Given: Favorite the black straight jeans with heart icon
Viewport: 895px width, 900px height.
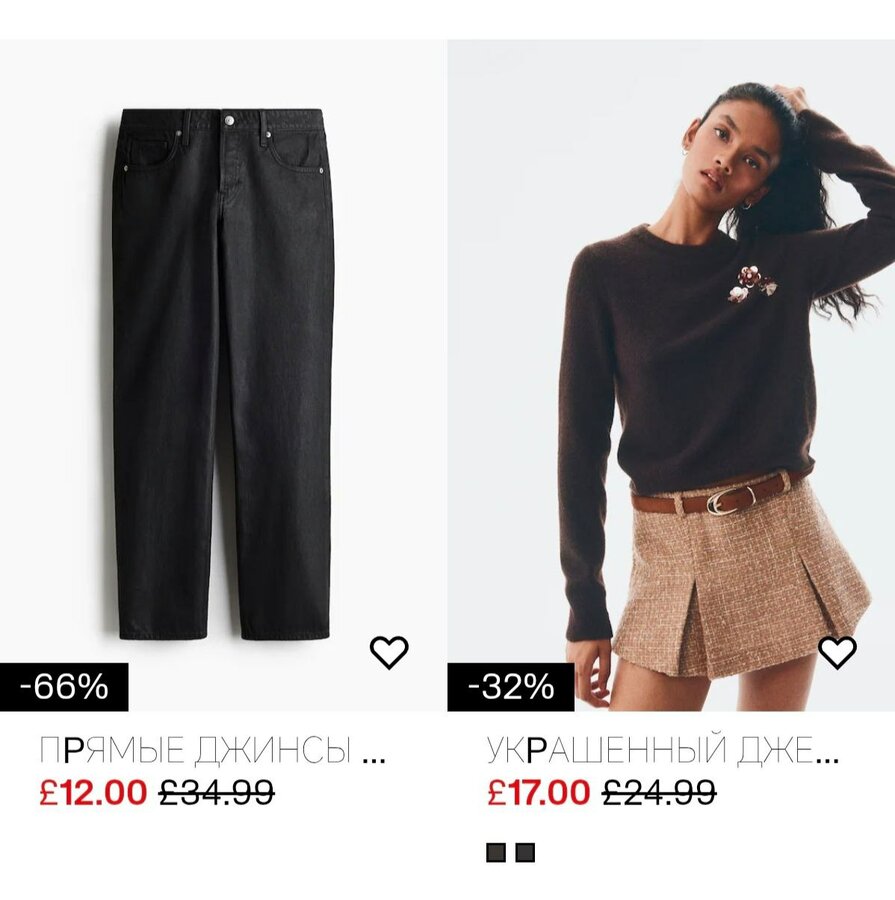Looking at the screenshot, I should click(389, 652).
